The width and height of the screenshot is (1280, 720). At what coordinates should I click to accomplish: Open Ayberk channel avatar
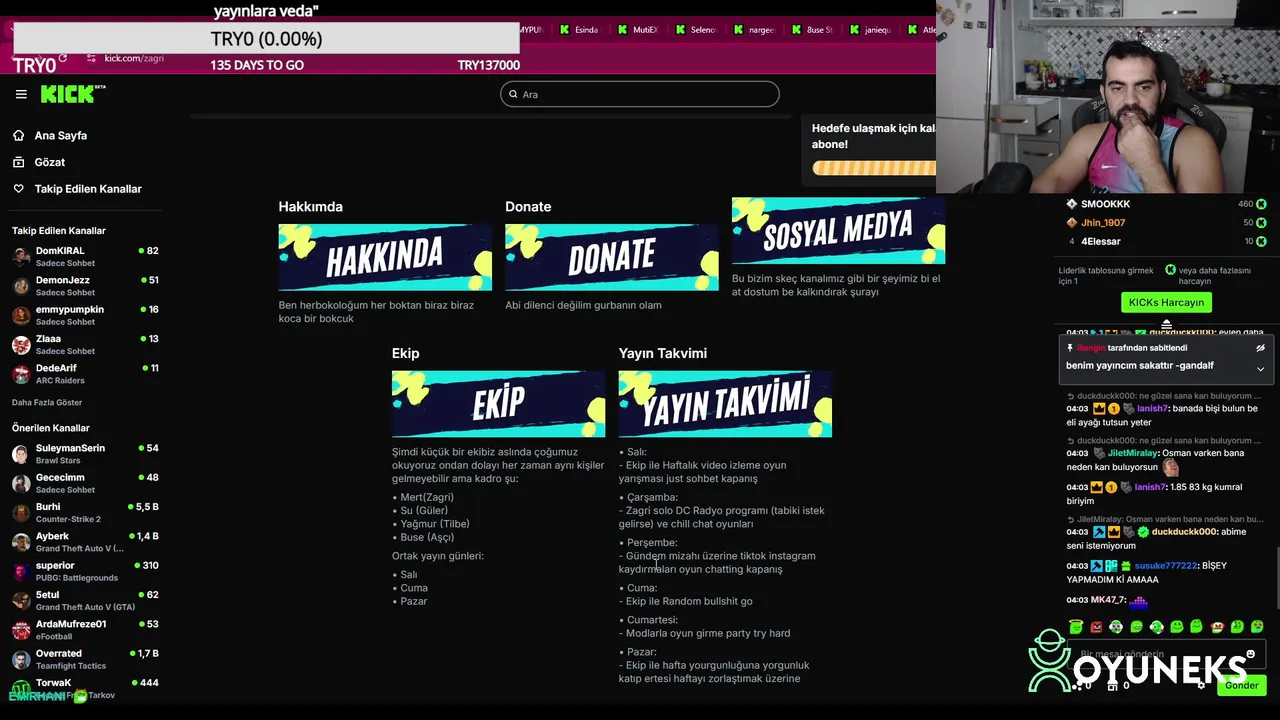coord(20,542)
